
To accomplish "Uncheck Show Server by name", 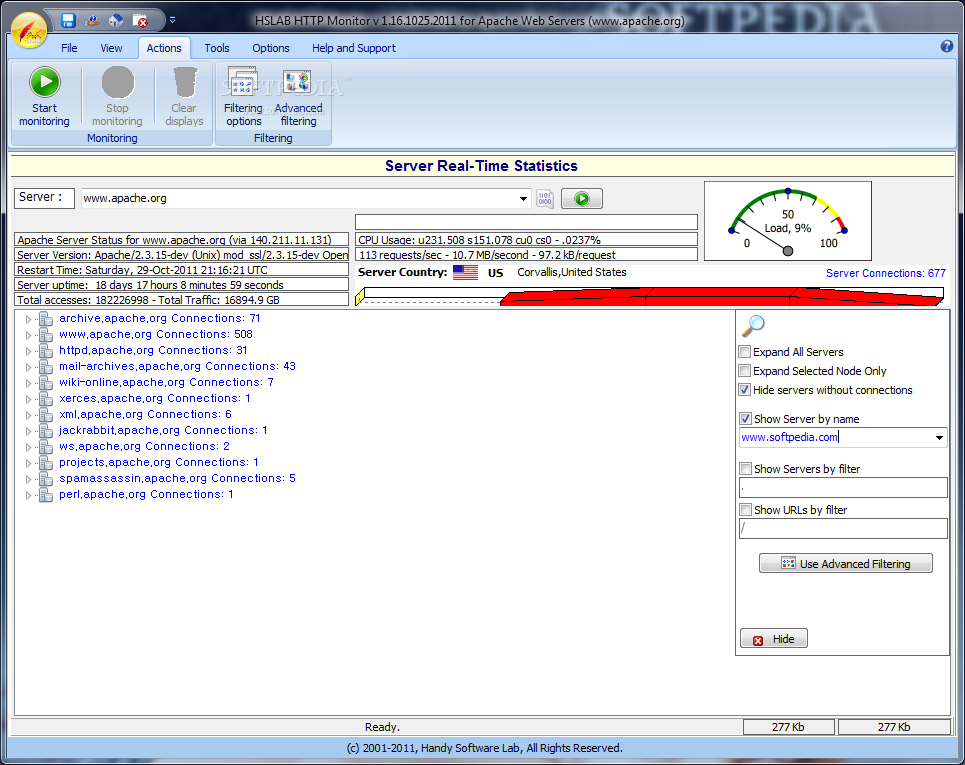I will (745, 419).
